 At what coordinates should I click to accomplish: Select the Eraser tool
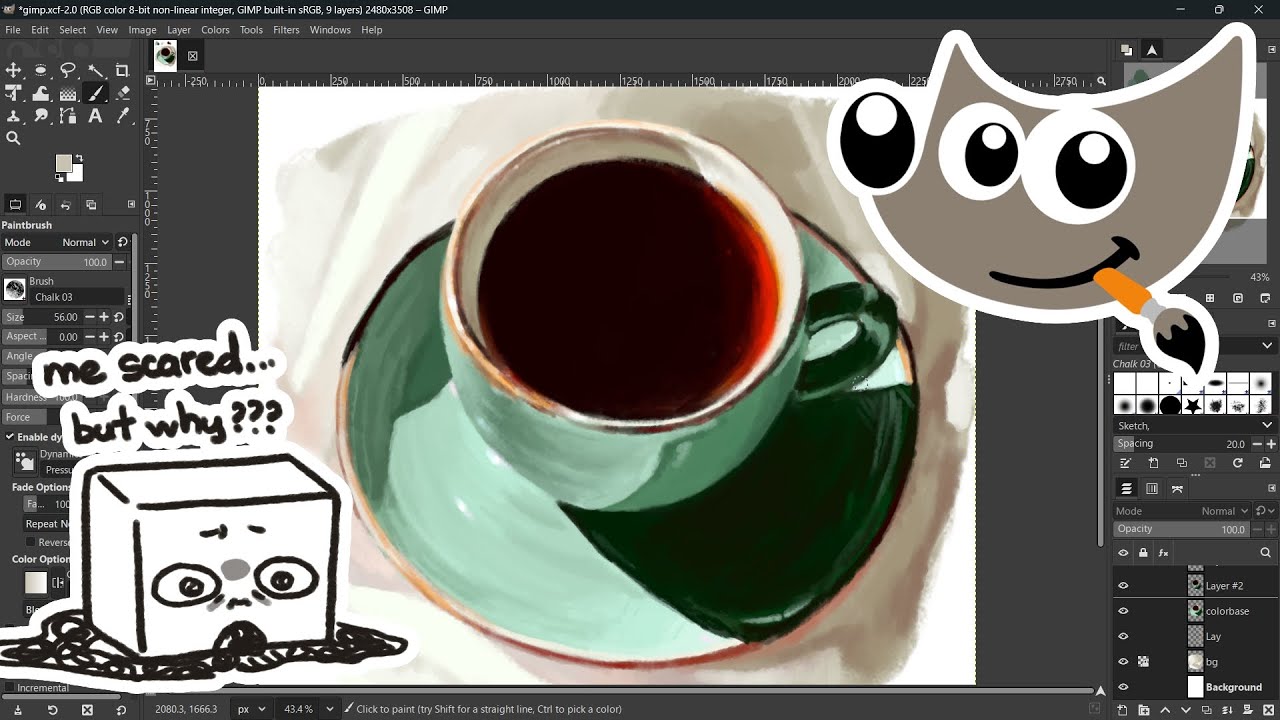tap(123, 93)
